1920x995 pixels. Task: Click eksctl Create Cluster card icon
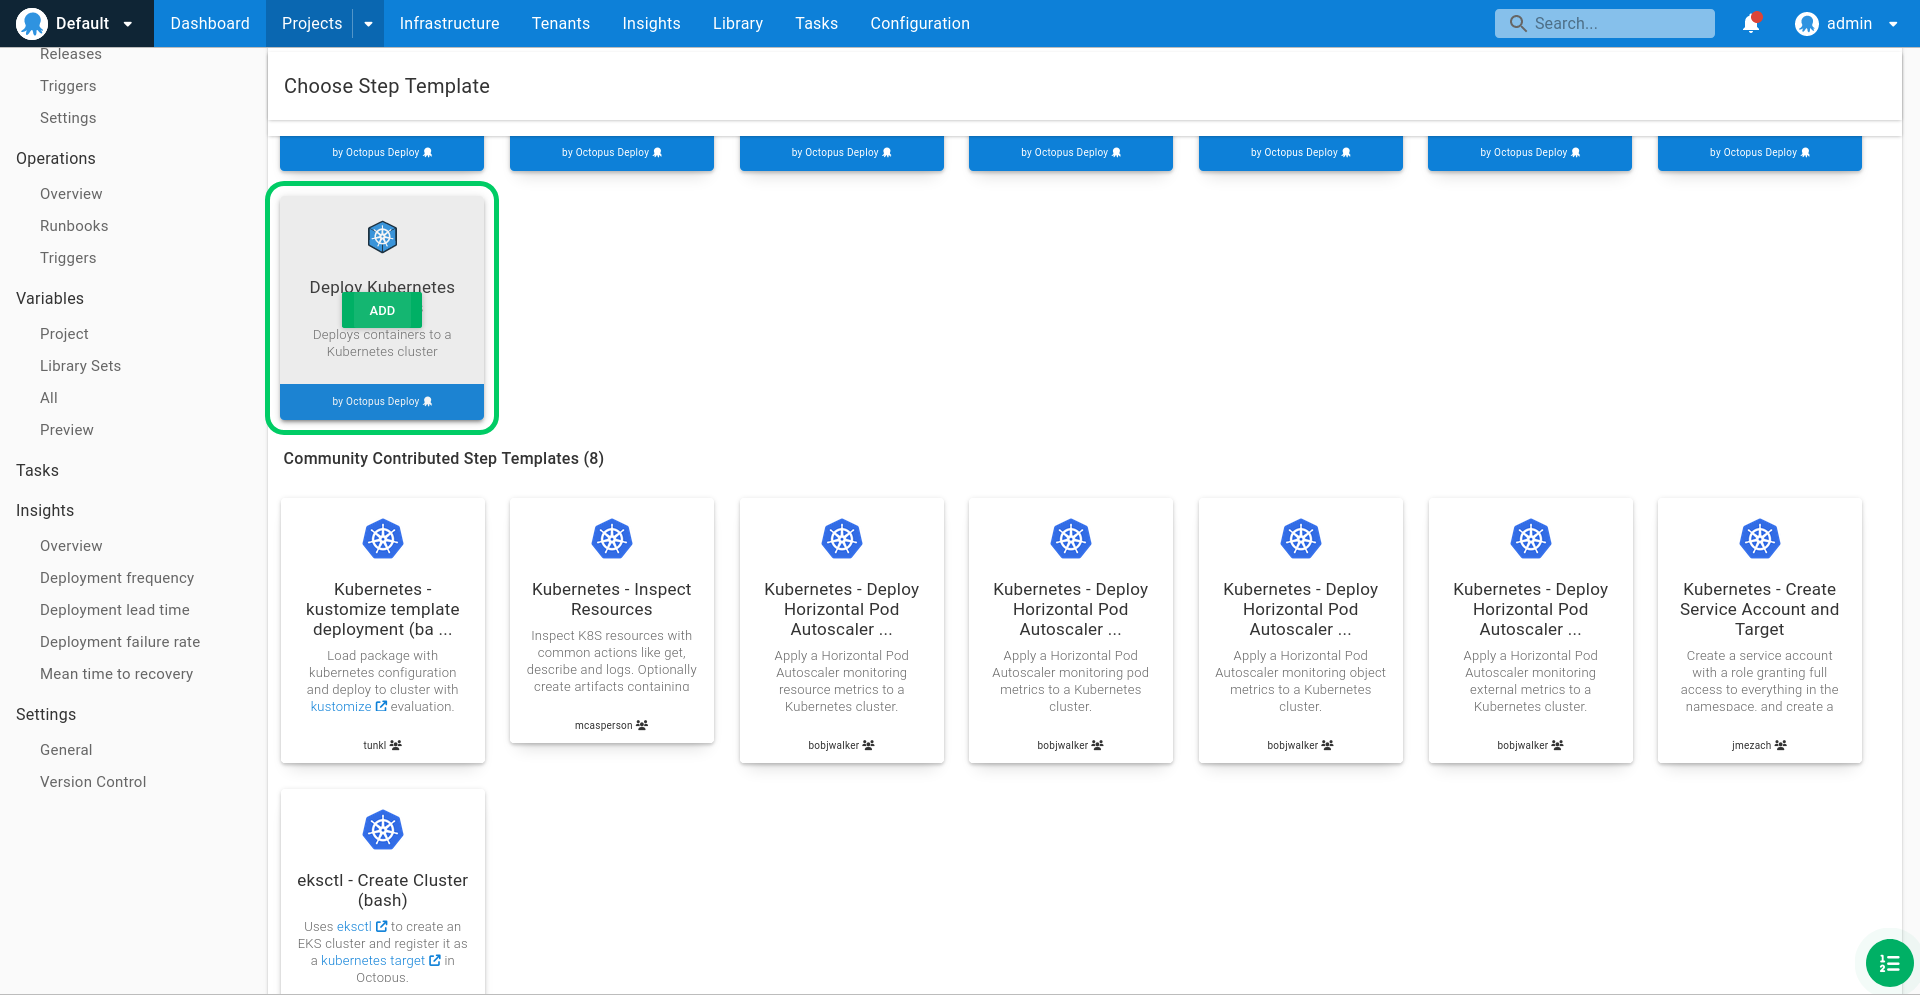382,830
